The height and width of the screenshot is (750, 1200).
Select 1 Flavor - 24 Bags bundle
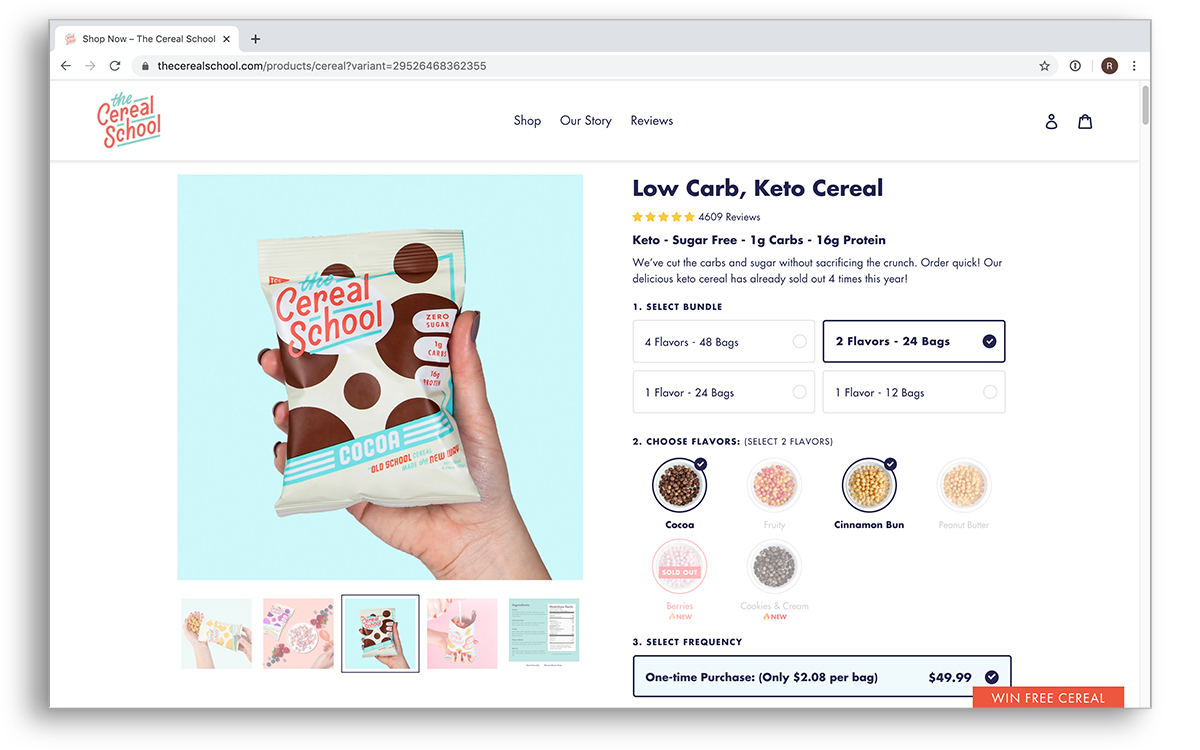724,392
